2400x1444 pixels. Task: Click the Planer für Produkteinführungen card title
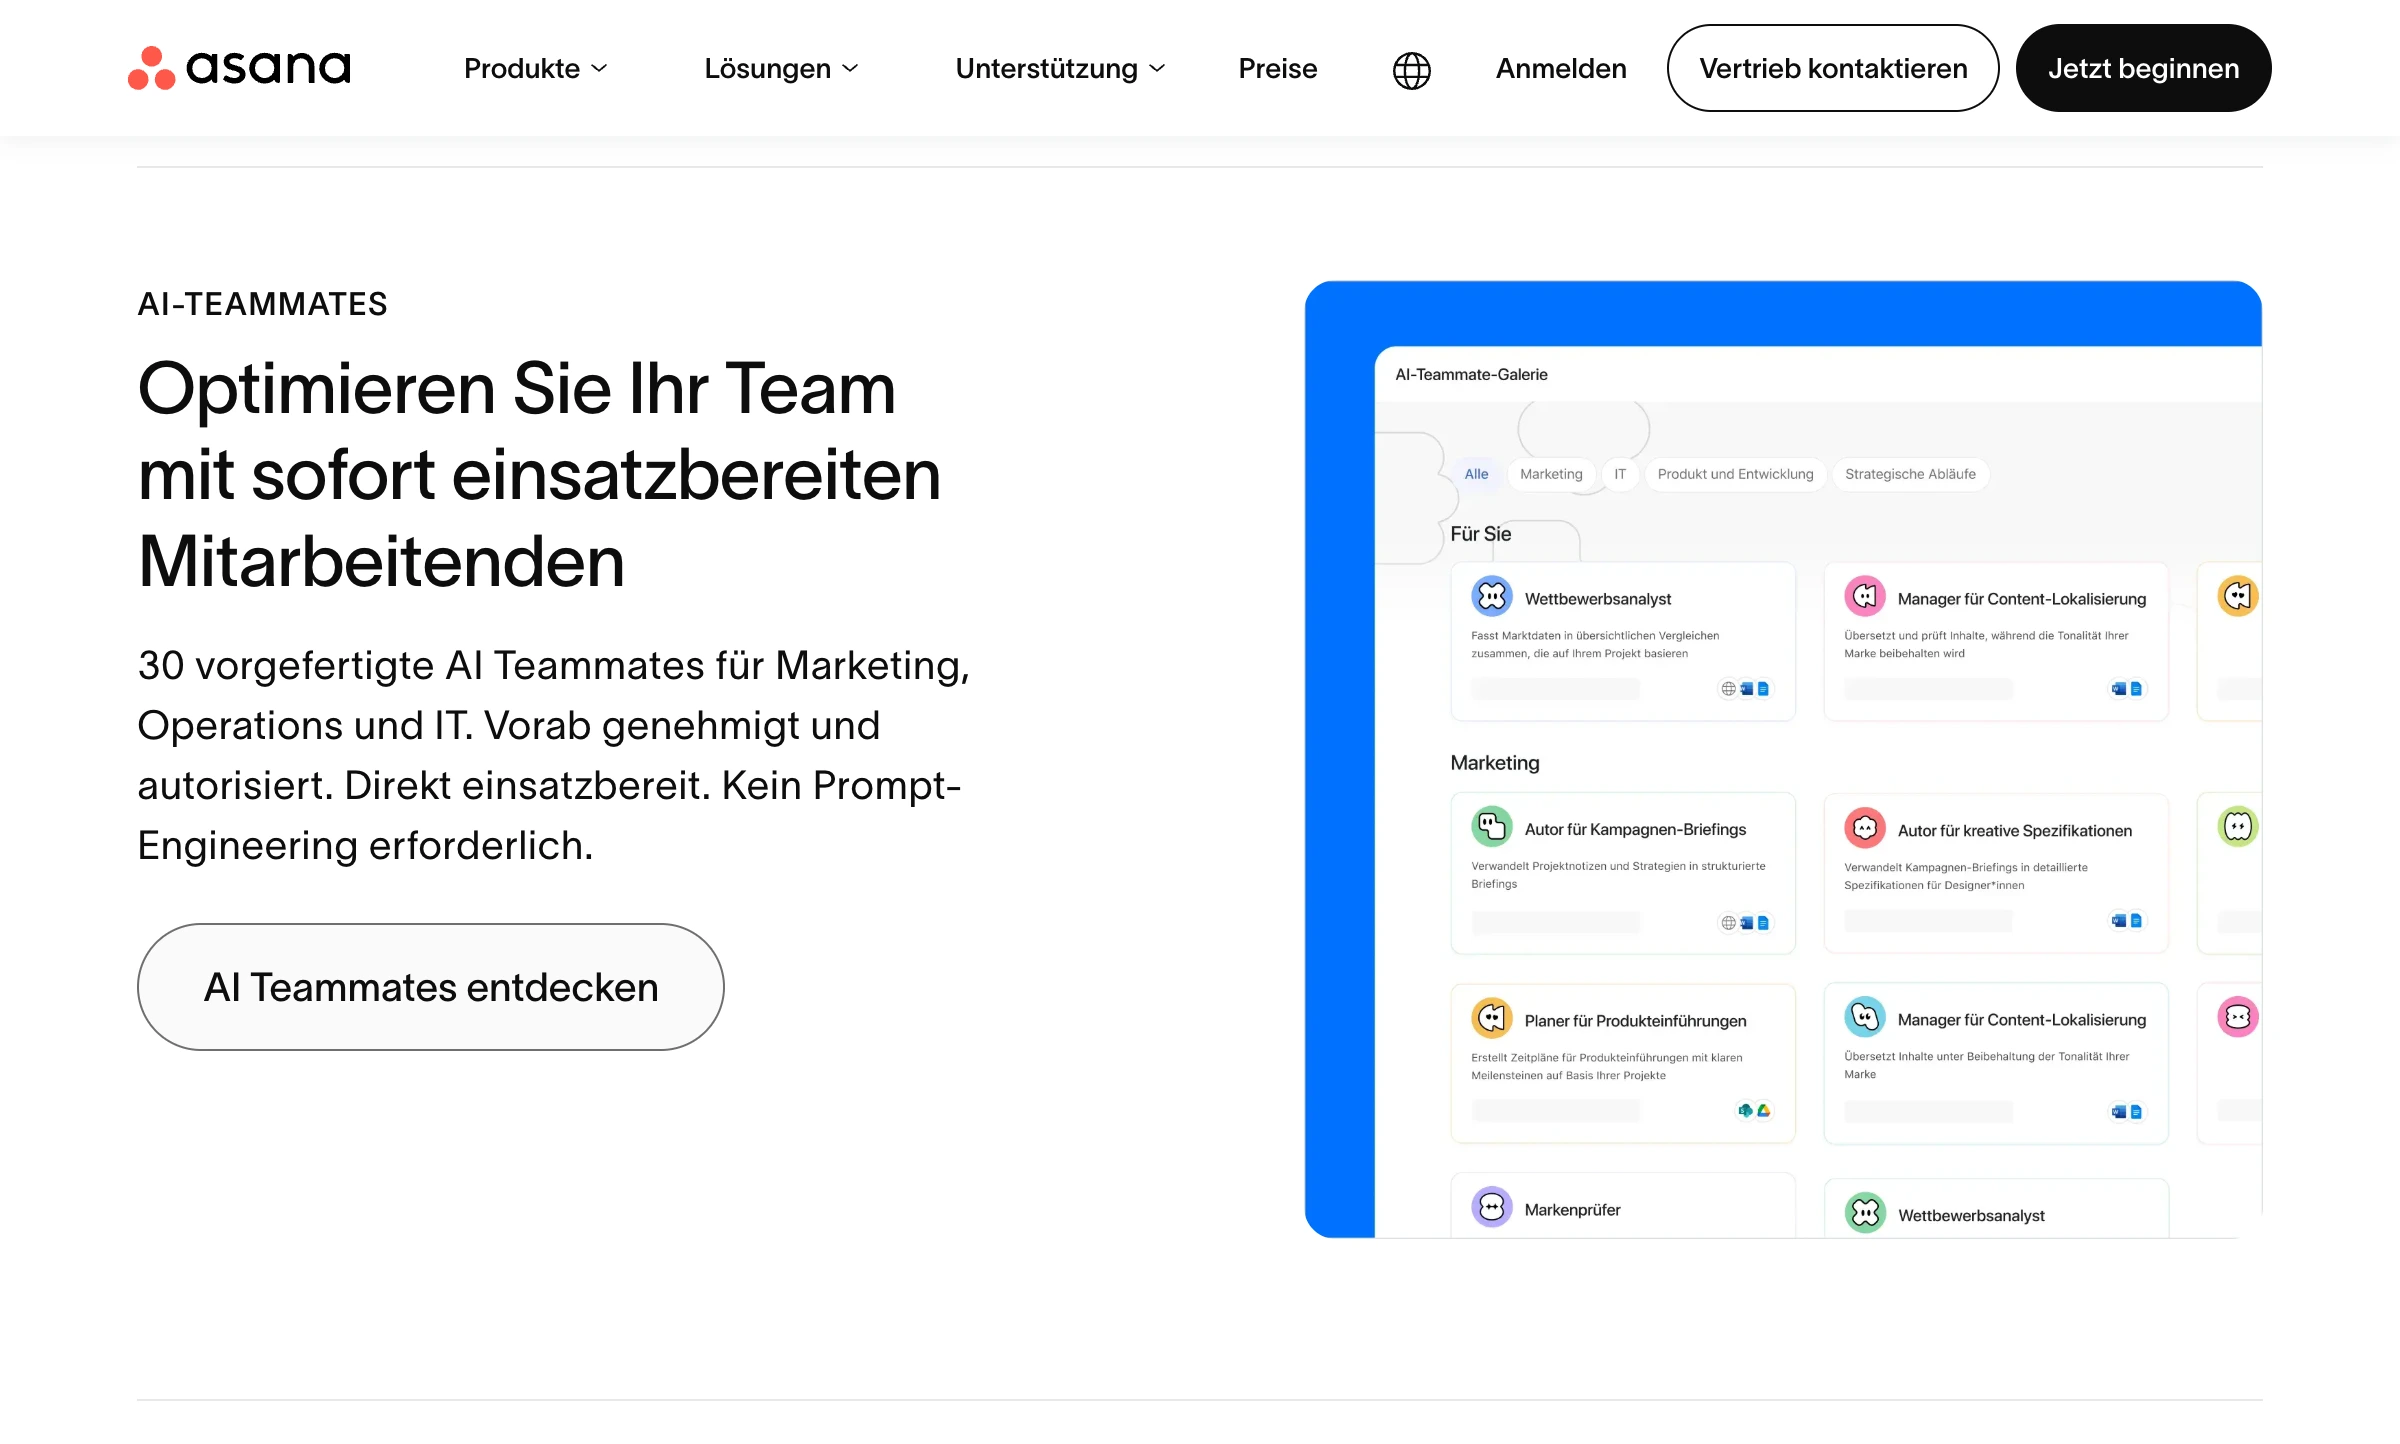point(1635,1021)
